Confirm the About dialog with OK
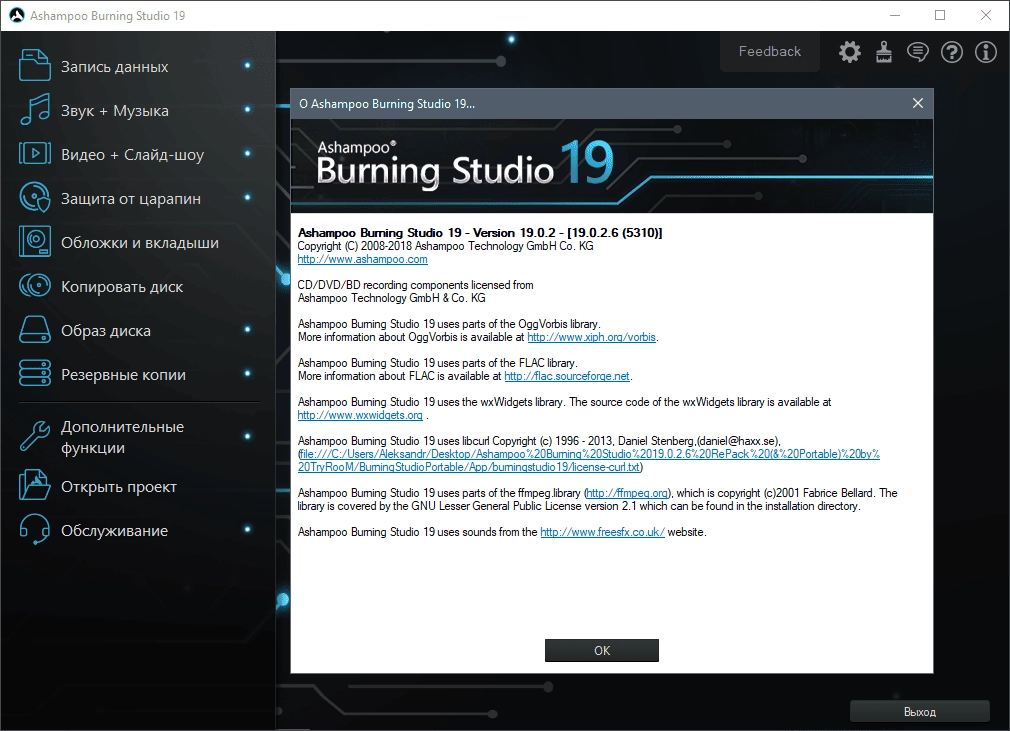Viewport: 1010px width, 731px height. [x=602, y=650]
